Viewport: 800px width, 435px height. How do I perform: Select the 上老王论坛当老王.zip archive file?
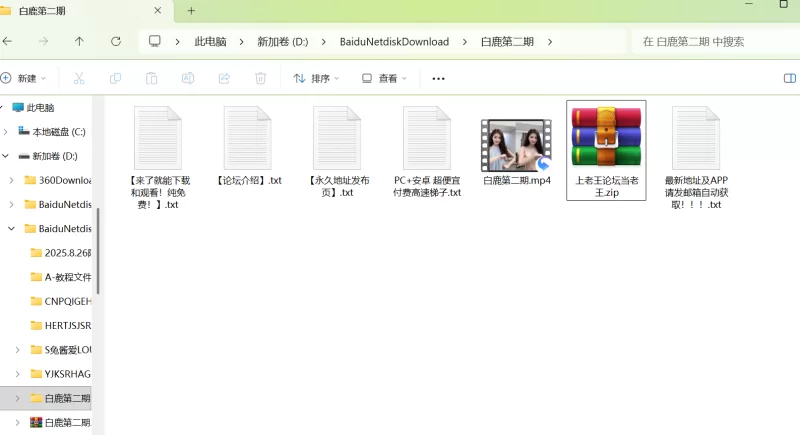606,148
